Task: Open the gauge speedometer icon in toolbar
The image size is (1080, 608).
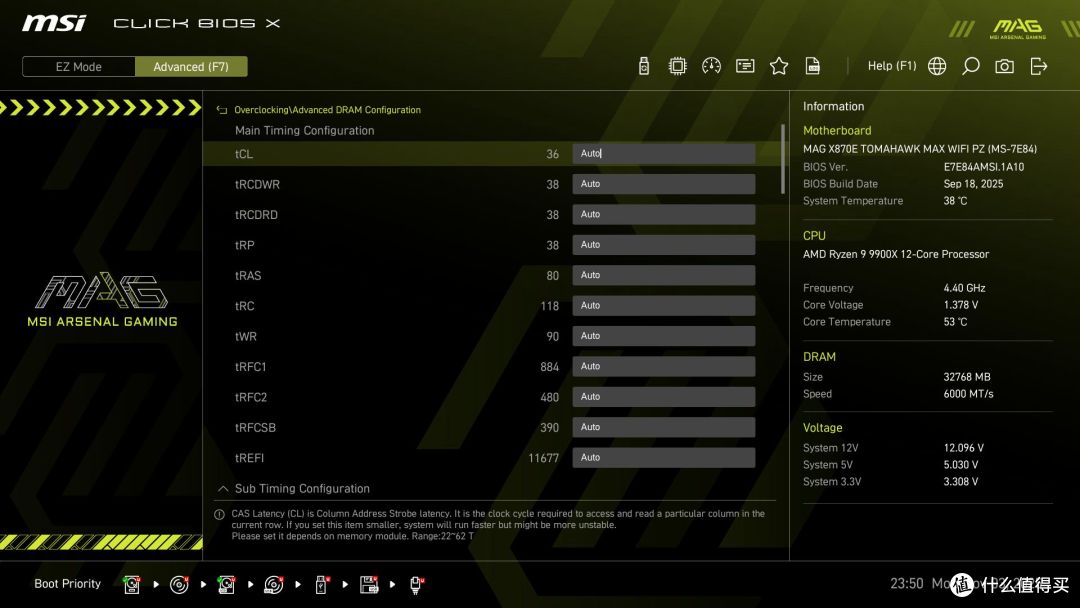Action: coord(712,66)
